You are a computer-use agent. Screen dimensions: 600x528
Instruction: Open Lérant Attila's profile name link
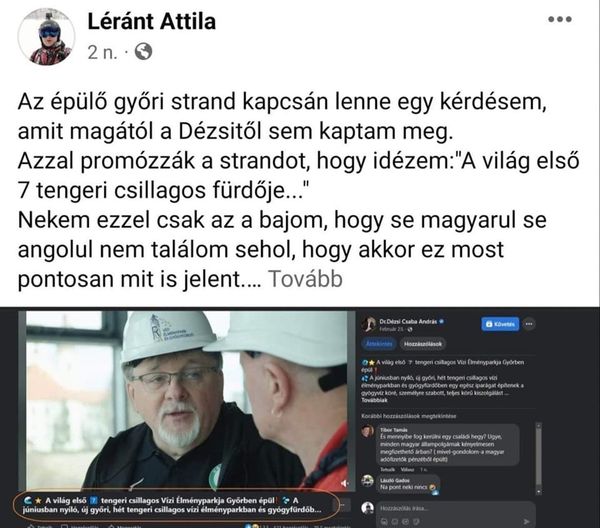[152, 21]
